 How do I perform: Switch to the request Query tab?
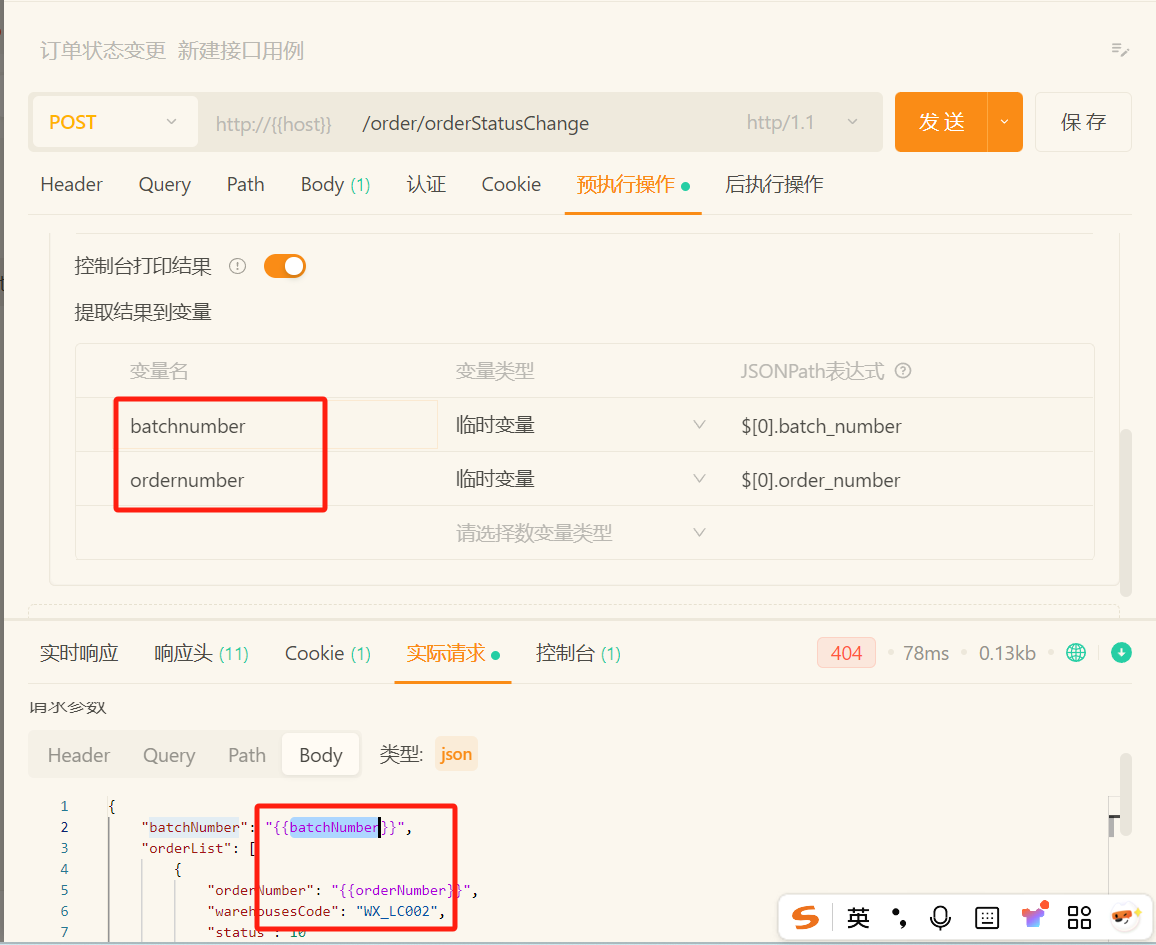pos(164,184)
